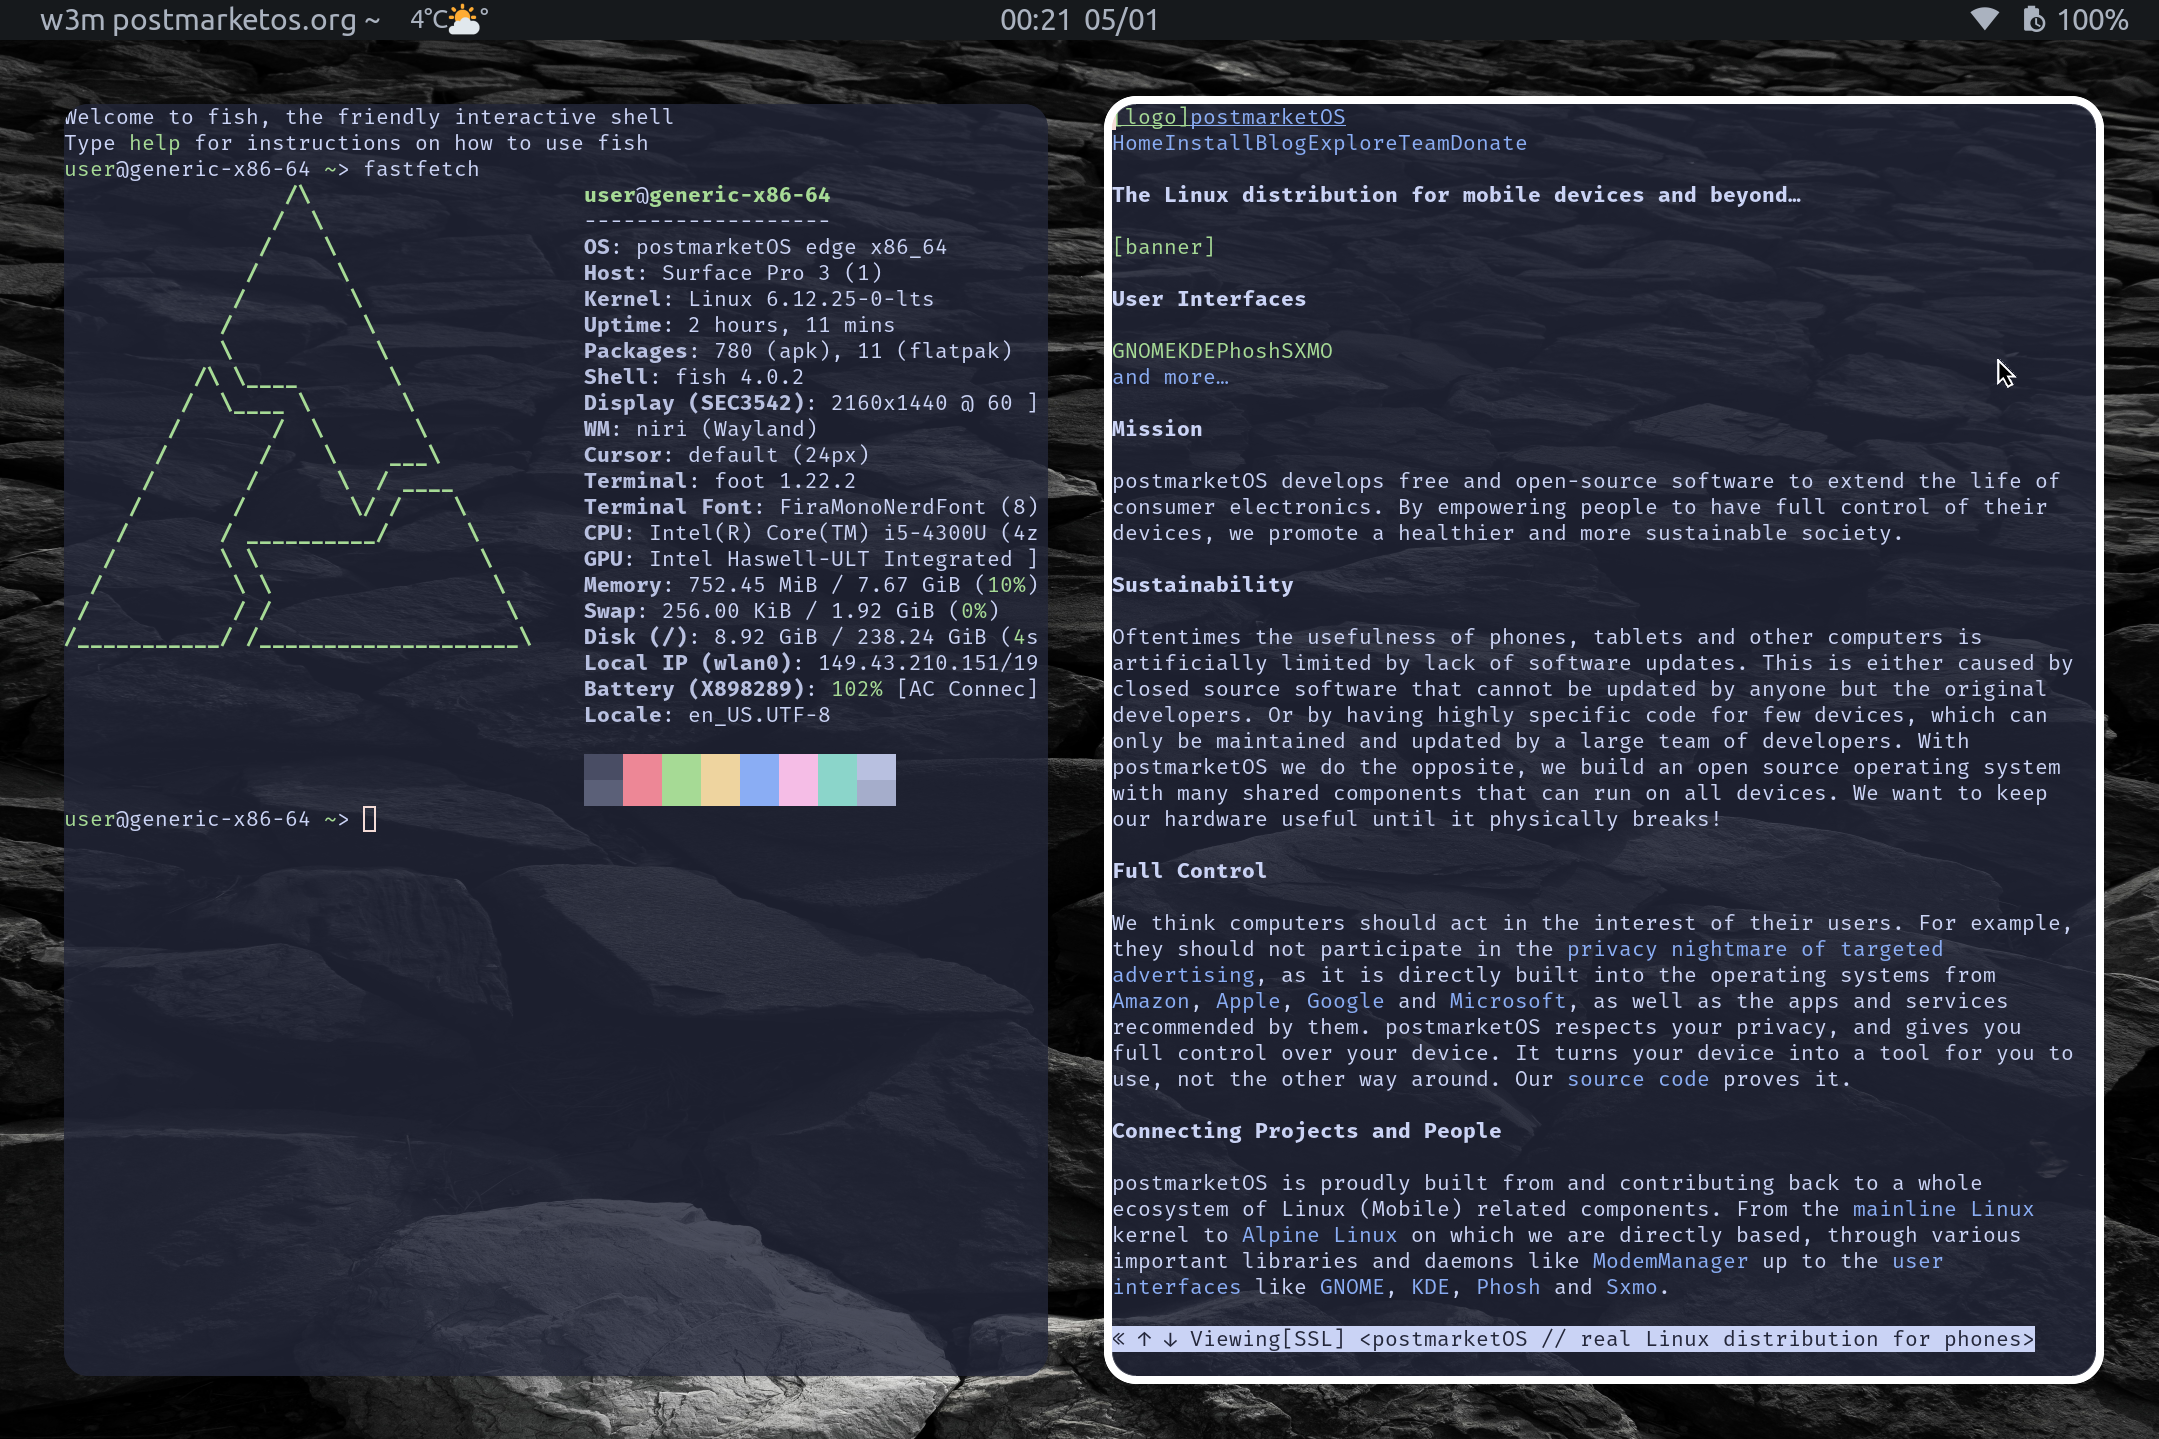Image resolution: width=2159 pixels, height=1439 pixels.
Task: Open the Explore nav link
Action: 1352,143
